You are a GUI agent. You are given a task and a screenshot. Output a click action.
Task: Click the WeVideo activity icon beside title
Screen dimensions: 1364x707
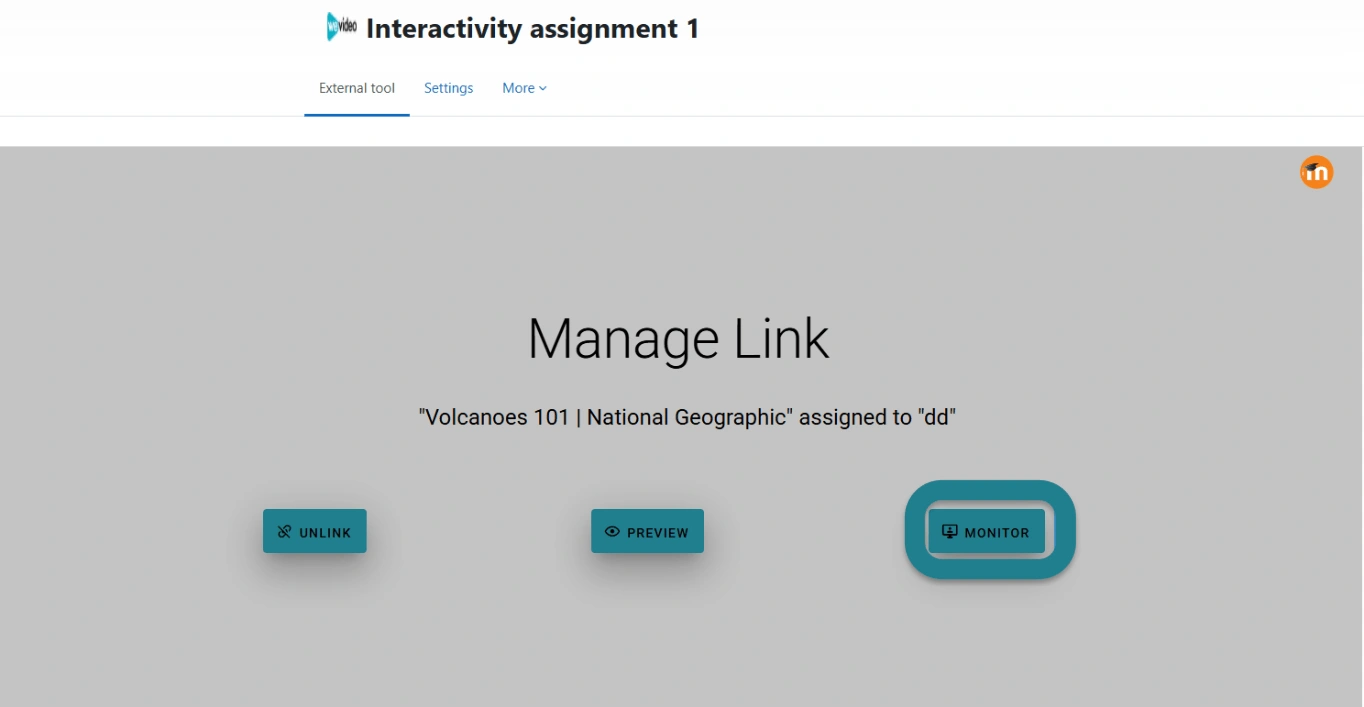pos(341,27)
